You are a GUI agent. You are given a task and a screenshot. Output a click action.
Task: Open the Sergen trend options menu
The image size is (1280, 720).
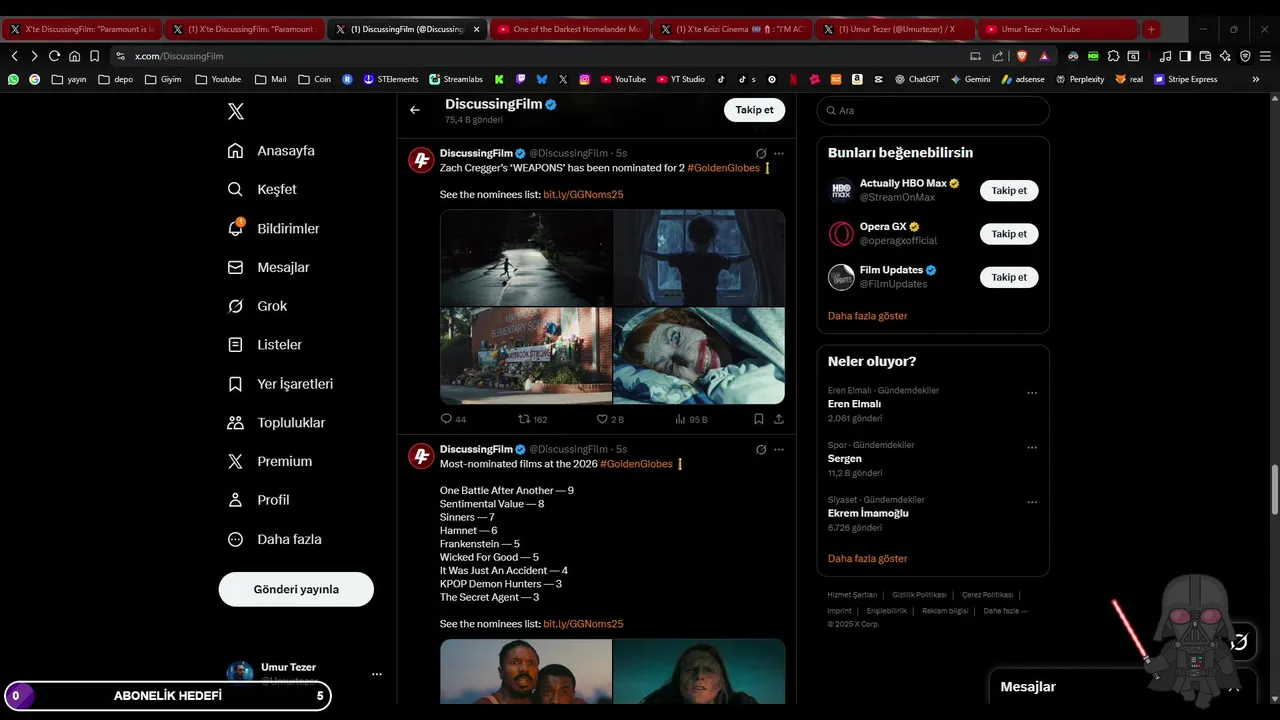coord(1032,448)
